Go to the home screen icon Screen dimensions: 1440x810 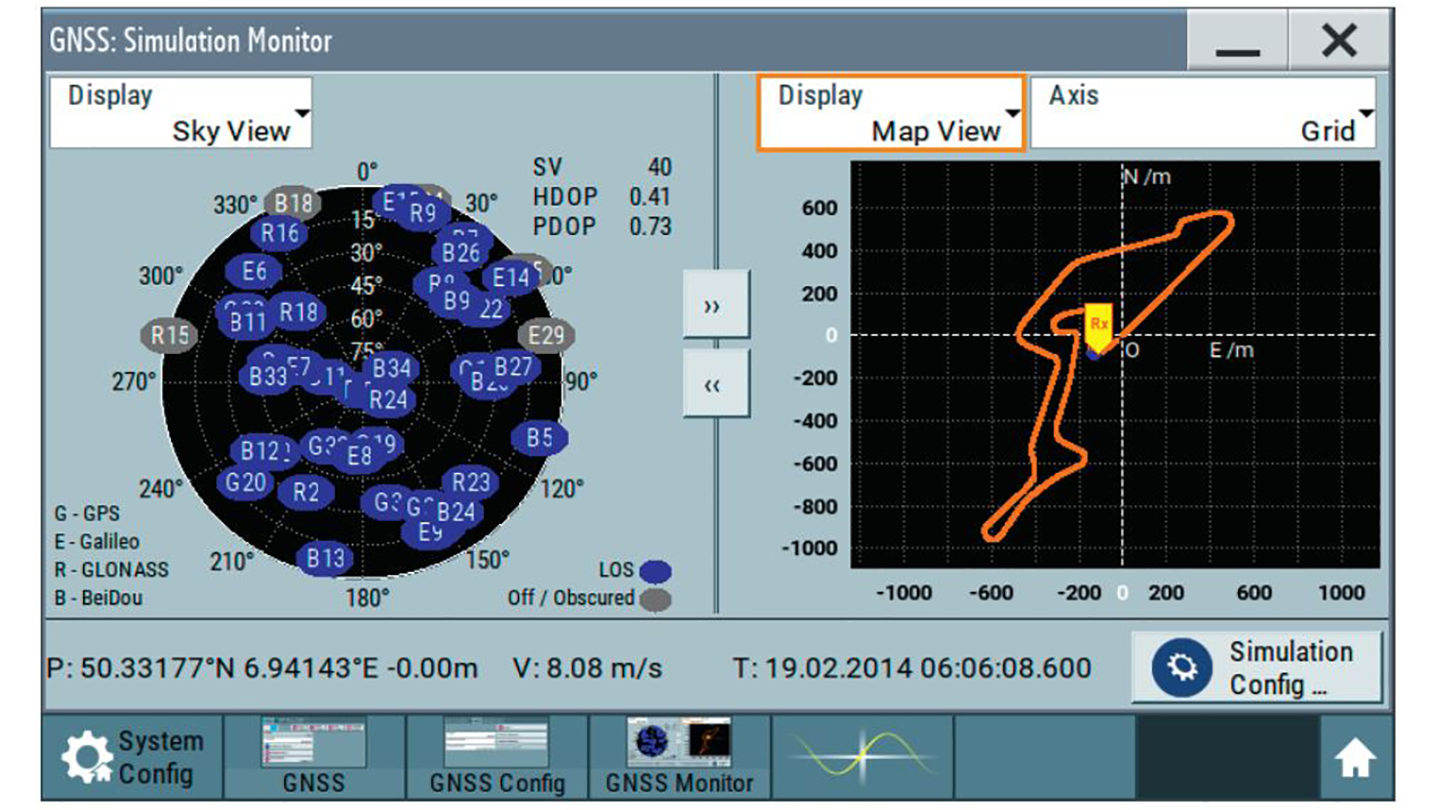click(x=1354, y=760)
